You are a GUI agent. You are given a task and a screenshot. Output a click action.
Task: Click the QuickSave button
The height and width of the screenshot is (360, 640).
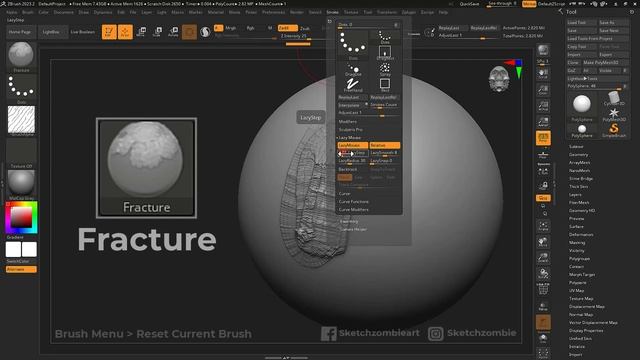470,4
